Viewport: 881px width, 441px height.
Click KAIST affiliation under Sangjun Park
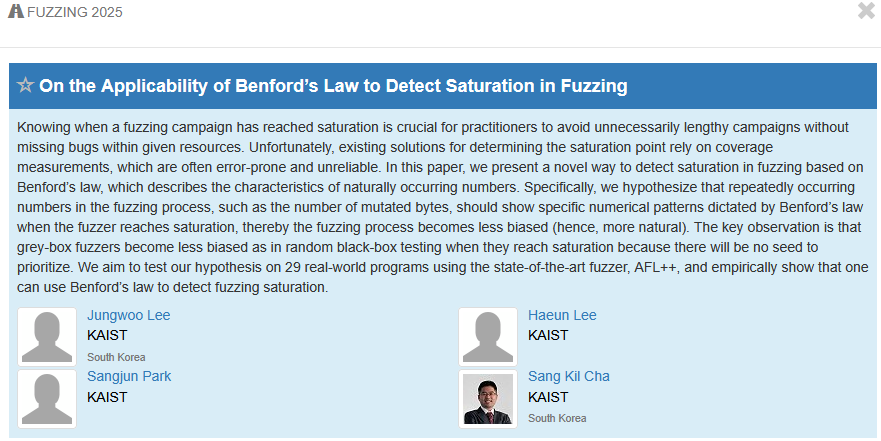pos(107,396)
